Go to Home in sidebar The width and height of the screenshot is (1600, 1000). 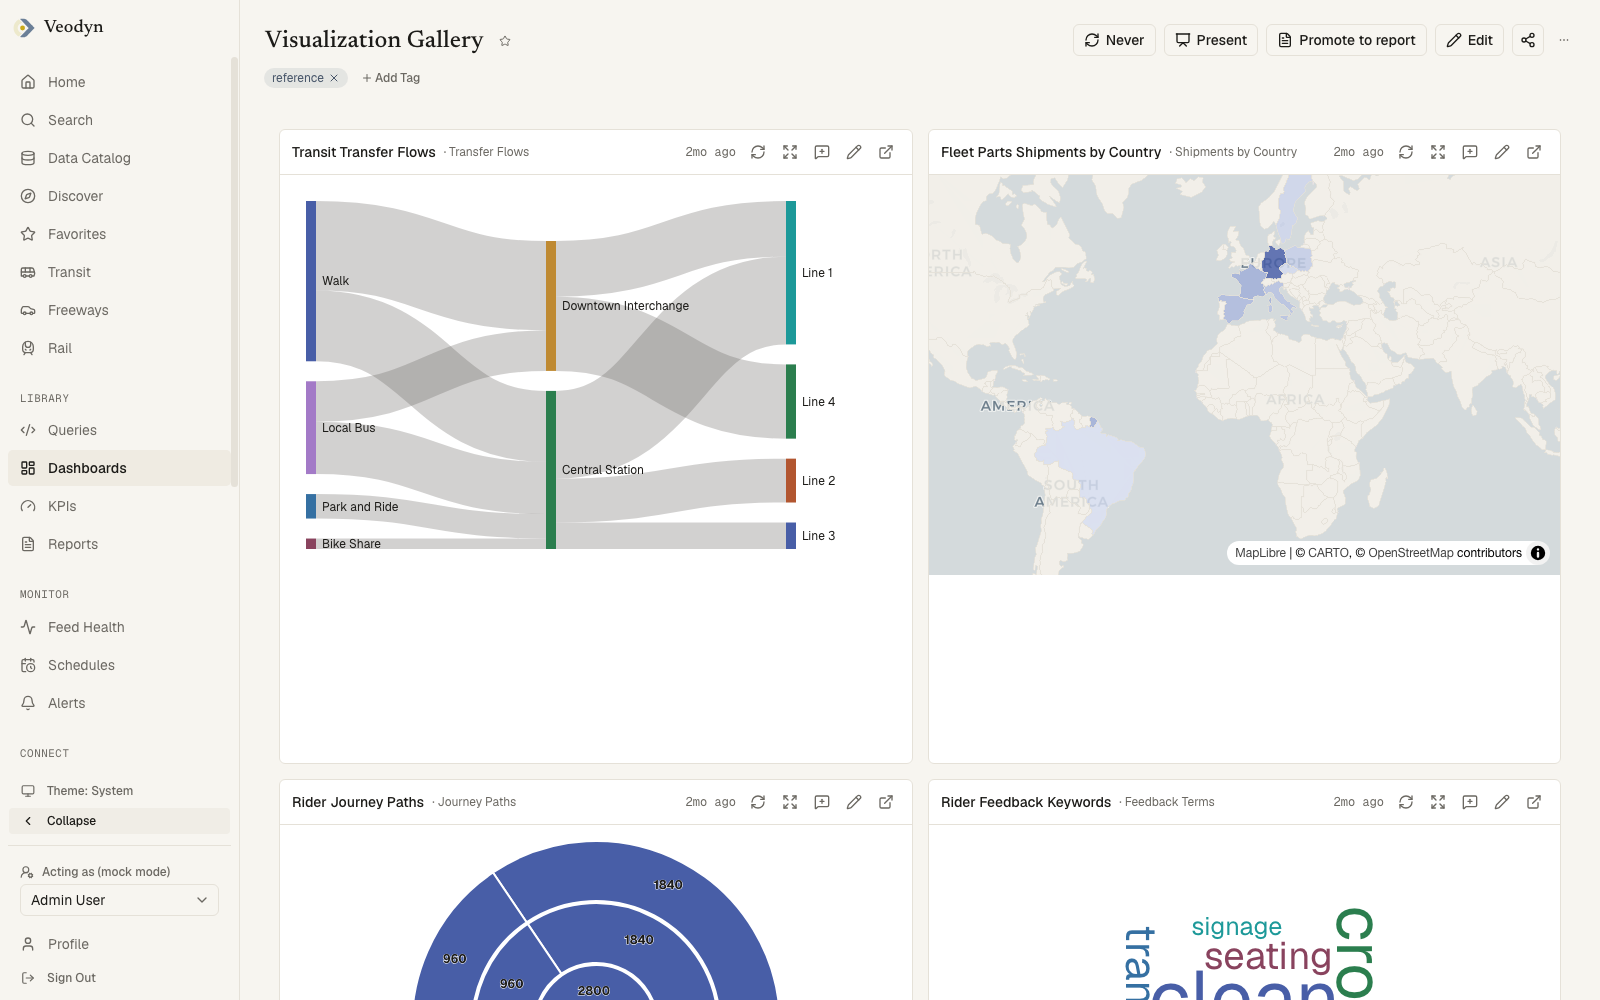tap(119, 82)
